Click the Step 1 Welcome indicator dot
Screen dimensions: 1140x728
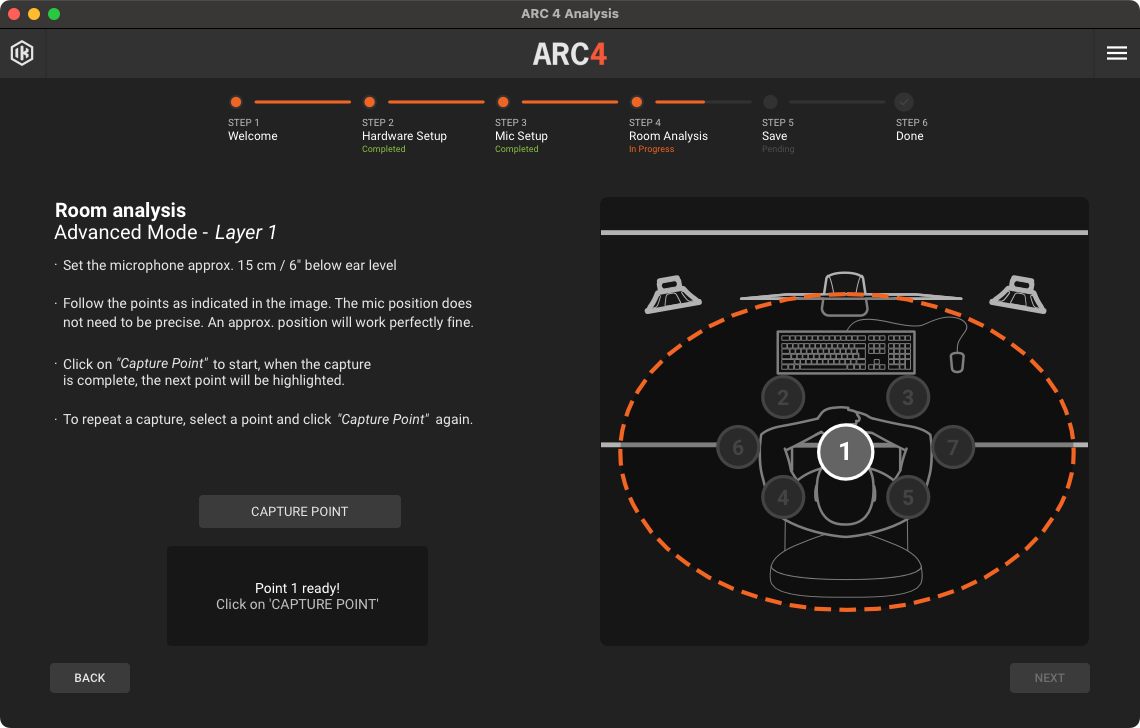pos(236,102)
